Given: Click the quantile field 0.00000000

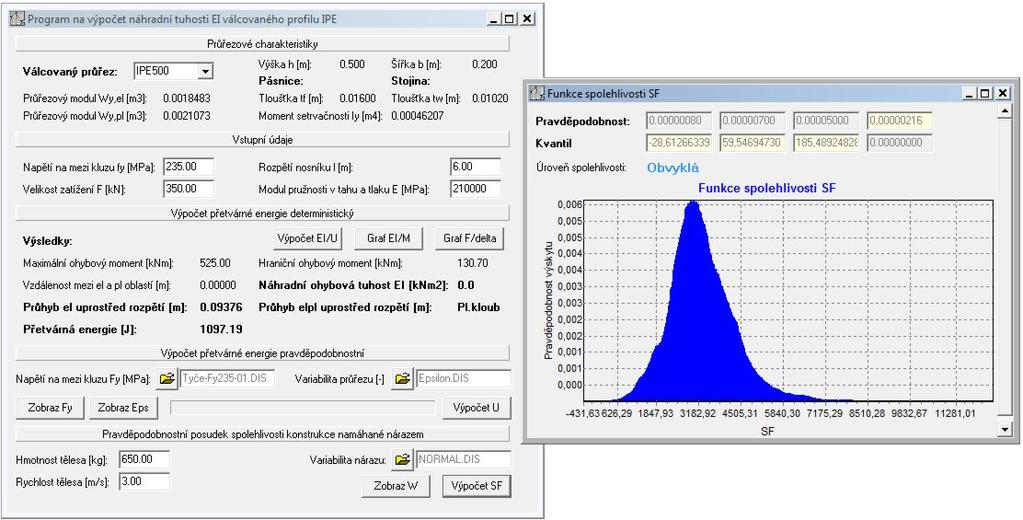Looking at the screenshot, I should coord(900,143).
